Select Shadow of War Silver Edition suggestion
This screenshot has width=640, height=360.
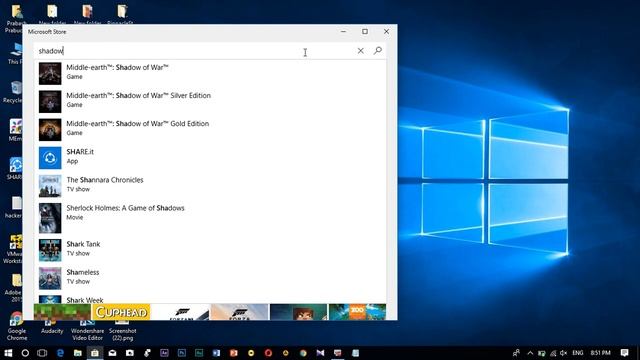coord(210,101)
